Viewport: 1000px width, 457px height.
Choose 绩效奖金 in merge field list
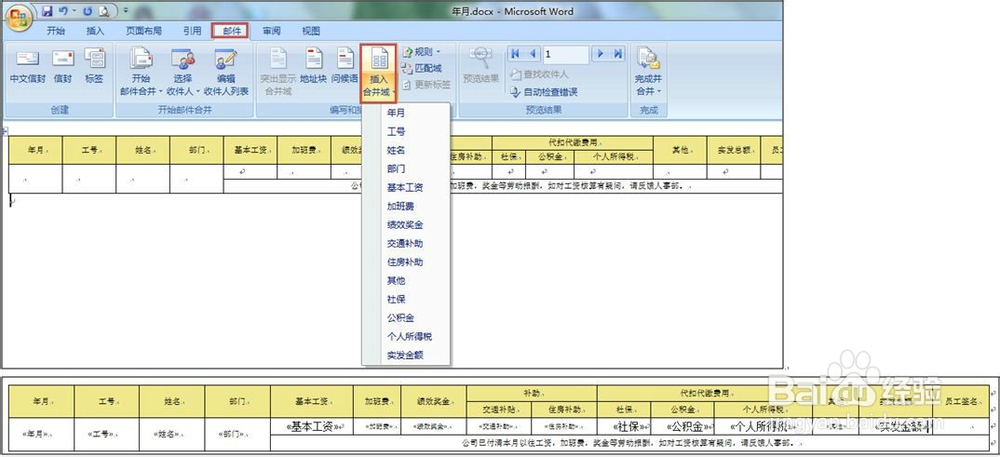point(405,225)
